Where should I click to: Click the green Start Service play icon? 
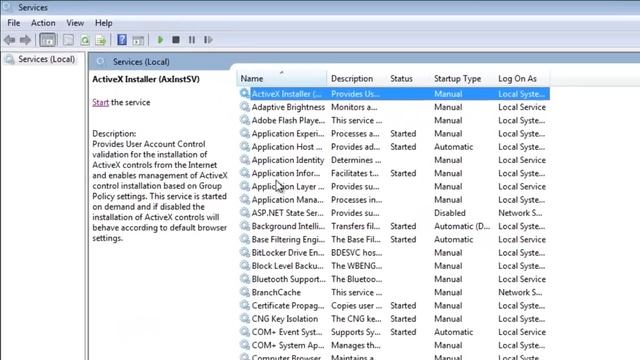tap(160, 40)
